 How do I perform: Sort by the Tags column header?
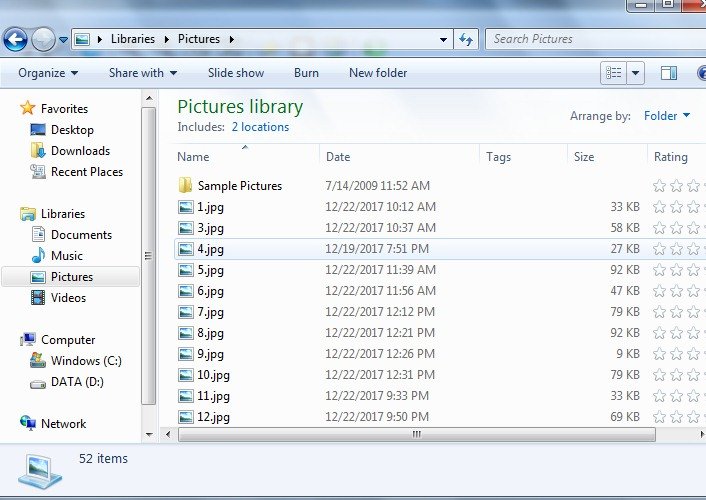[x=523, y=157]
